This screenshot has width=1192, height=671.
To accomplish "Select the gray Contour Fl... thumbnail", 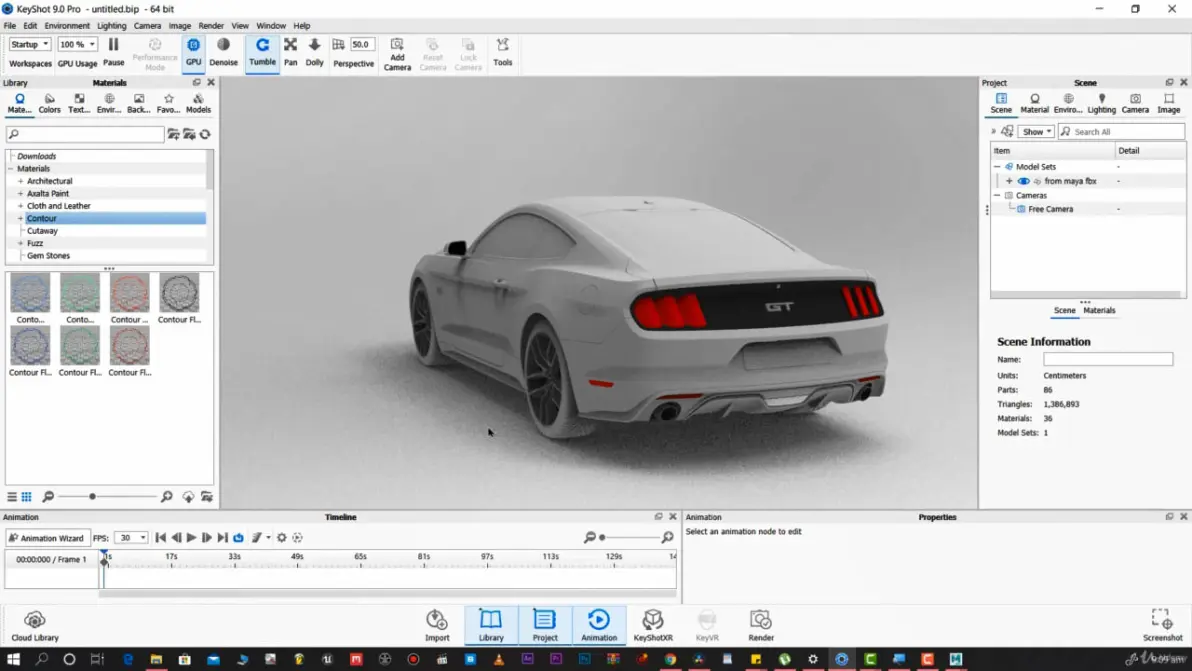I will click(179, 299).
